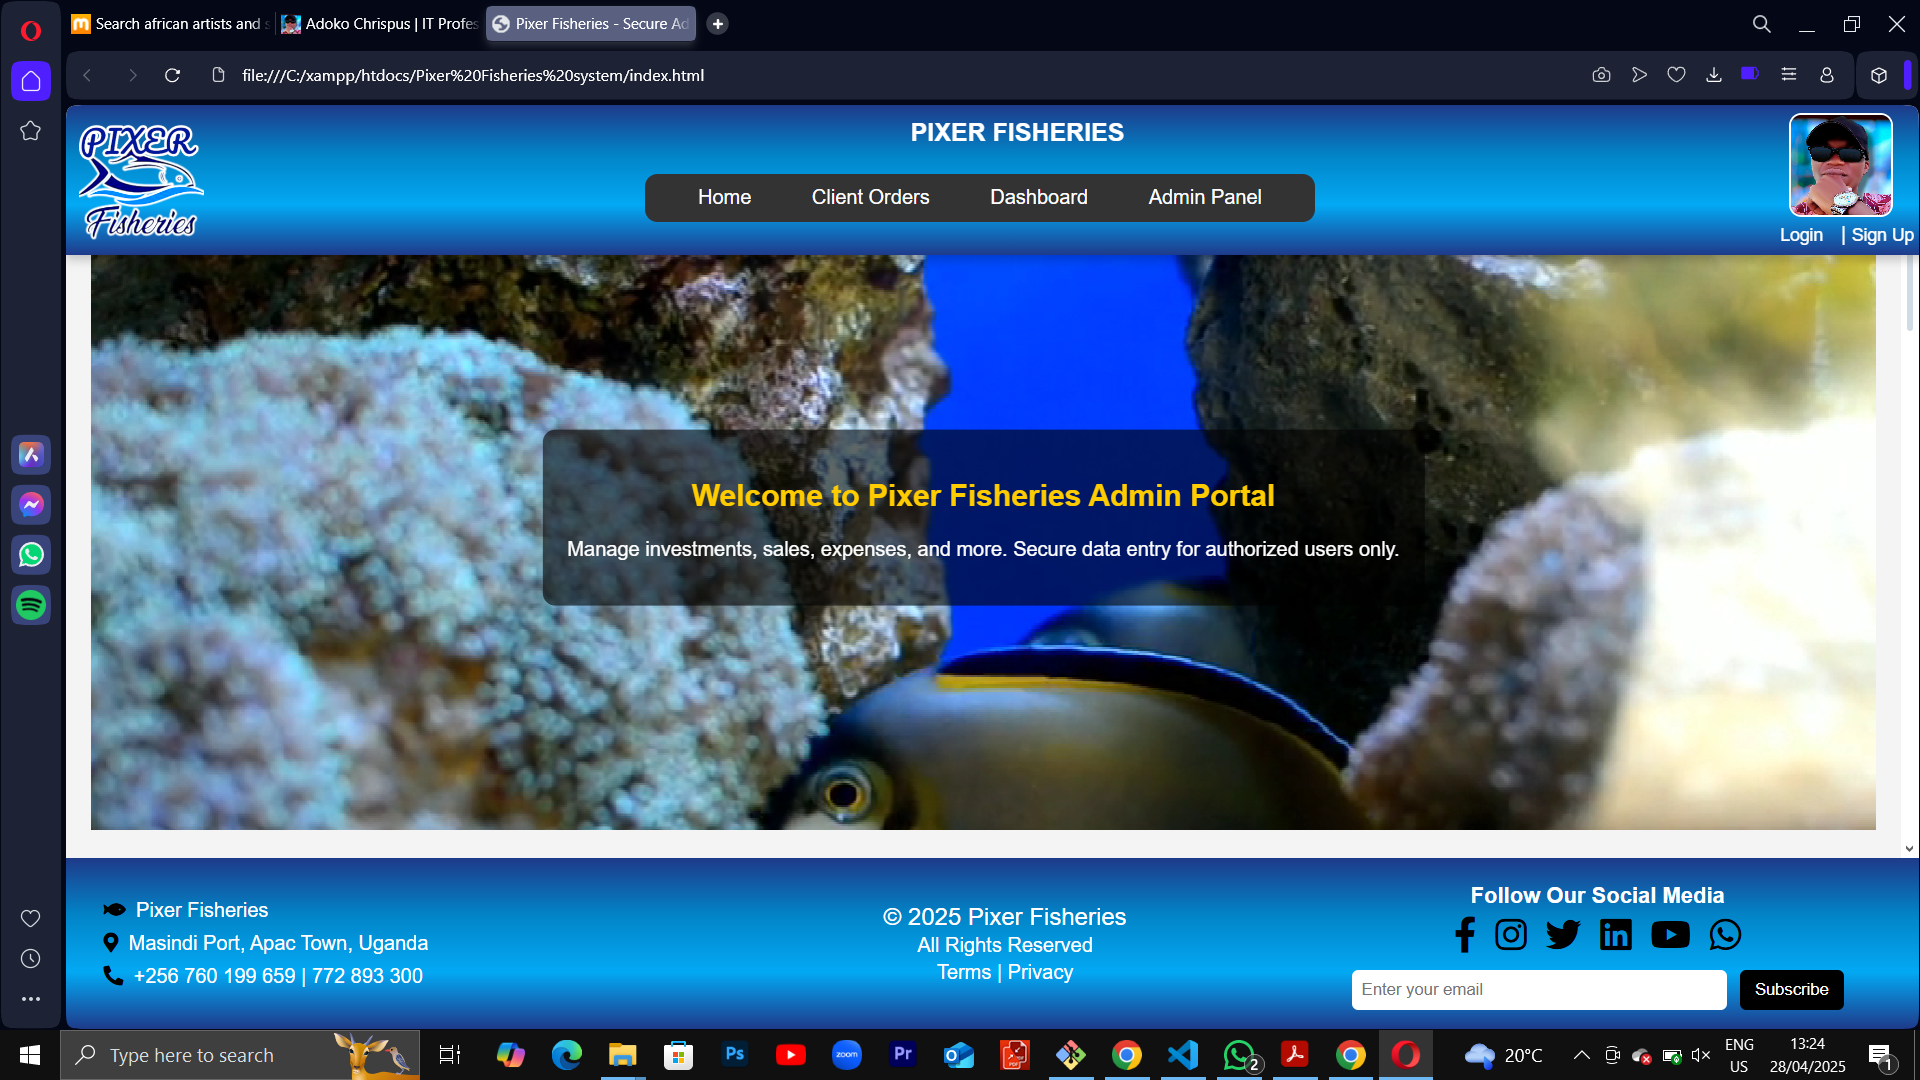Open the sidebar ellipsis menu
The height and width of the screenshot is (1080, 1920).
click(x=31, y=998)
